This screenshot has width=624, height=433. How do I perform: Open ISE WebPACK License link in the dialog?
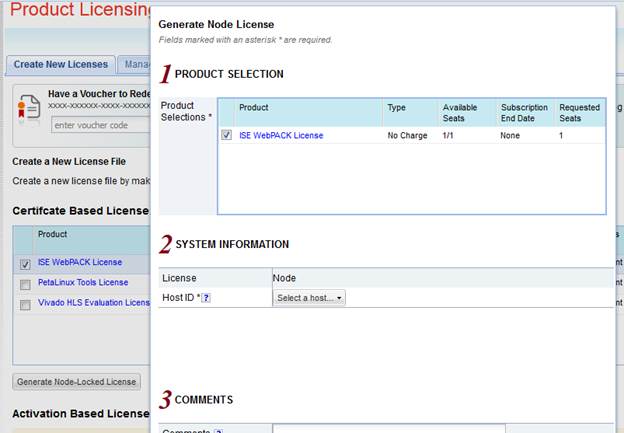pos(281,135)
